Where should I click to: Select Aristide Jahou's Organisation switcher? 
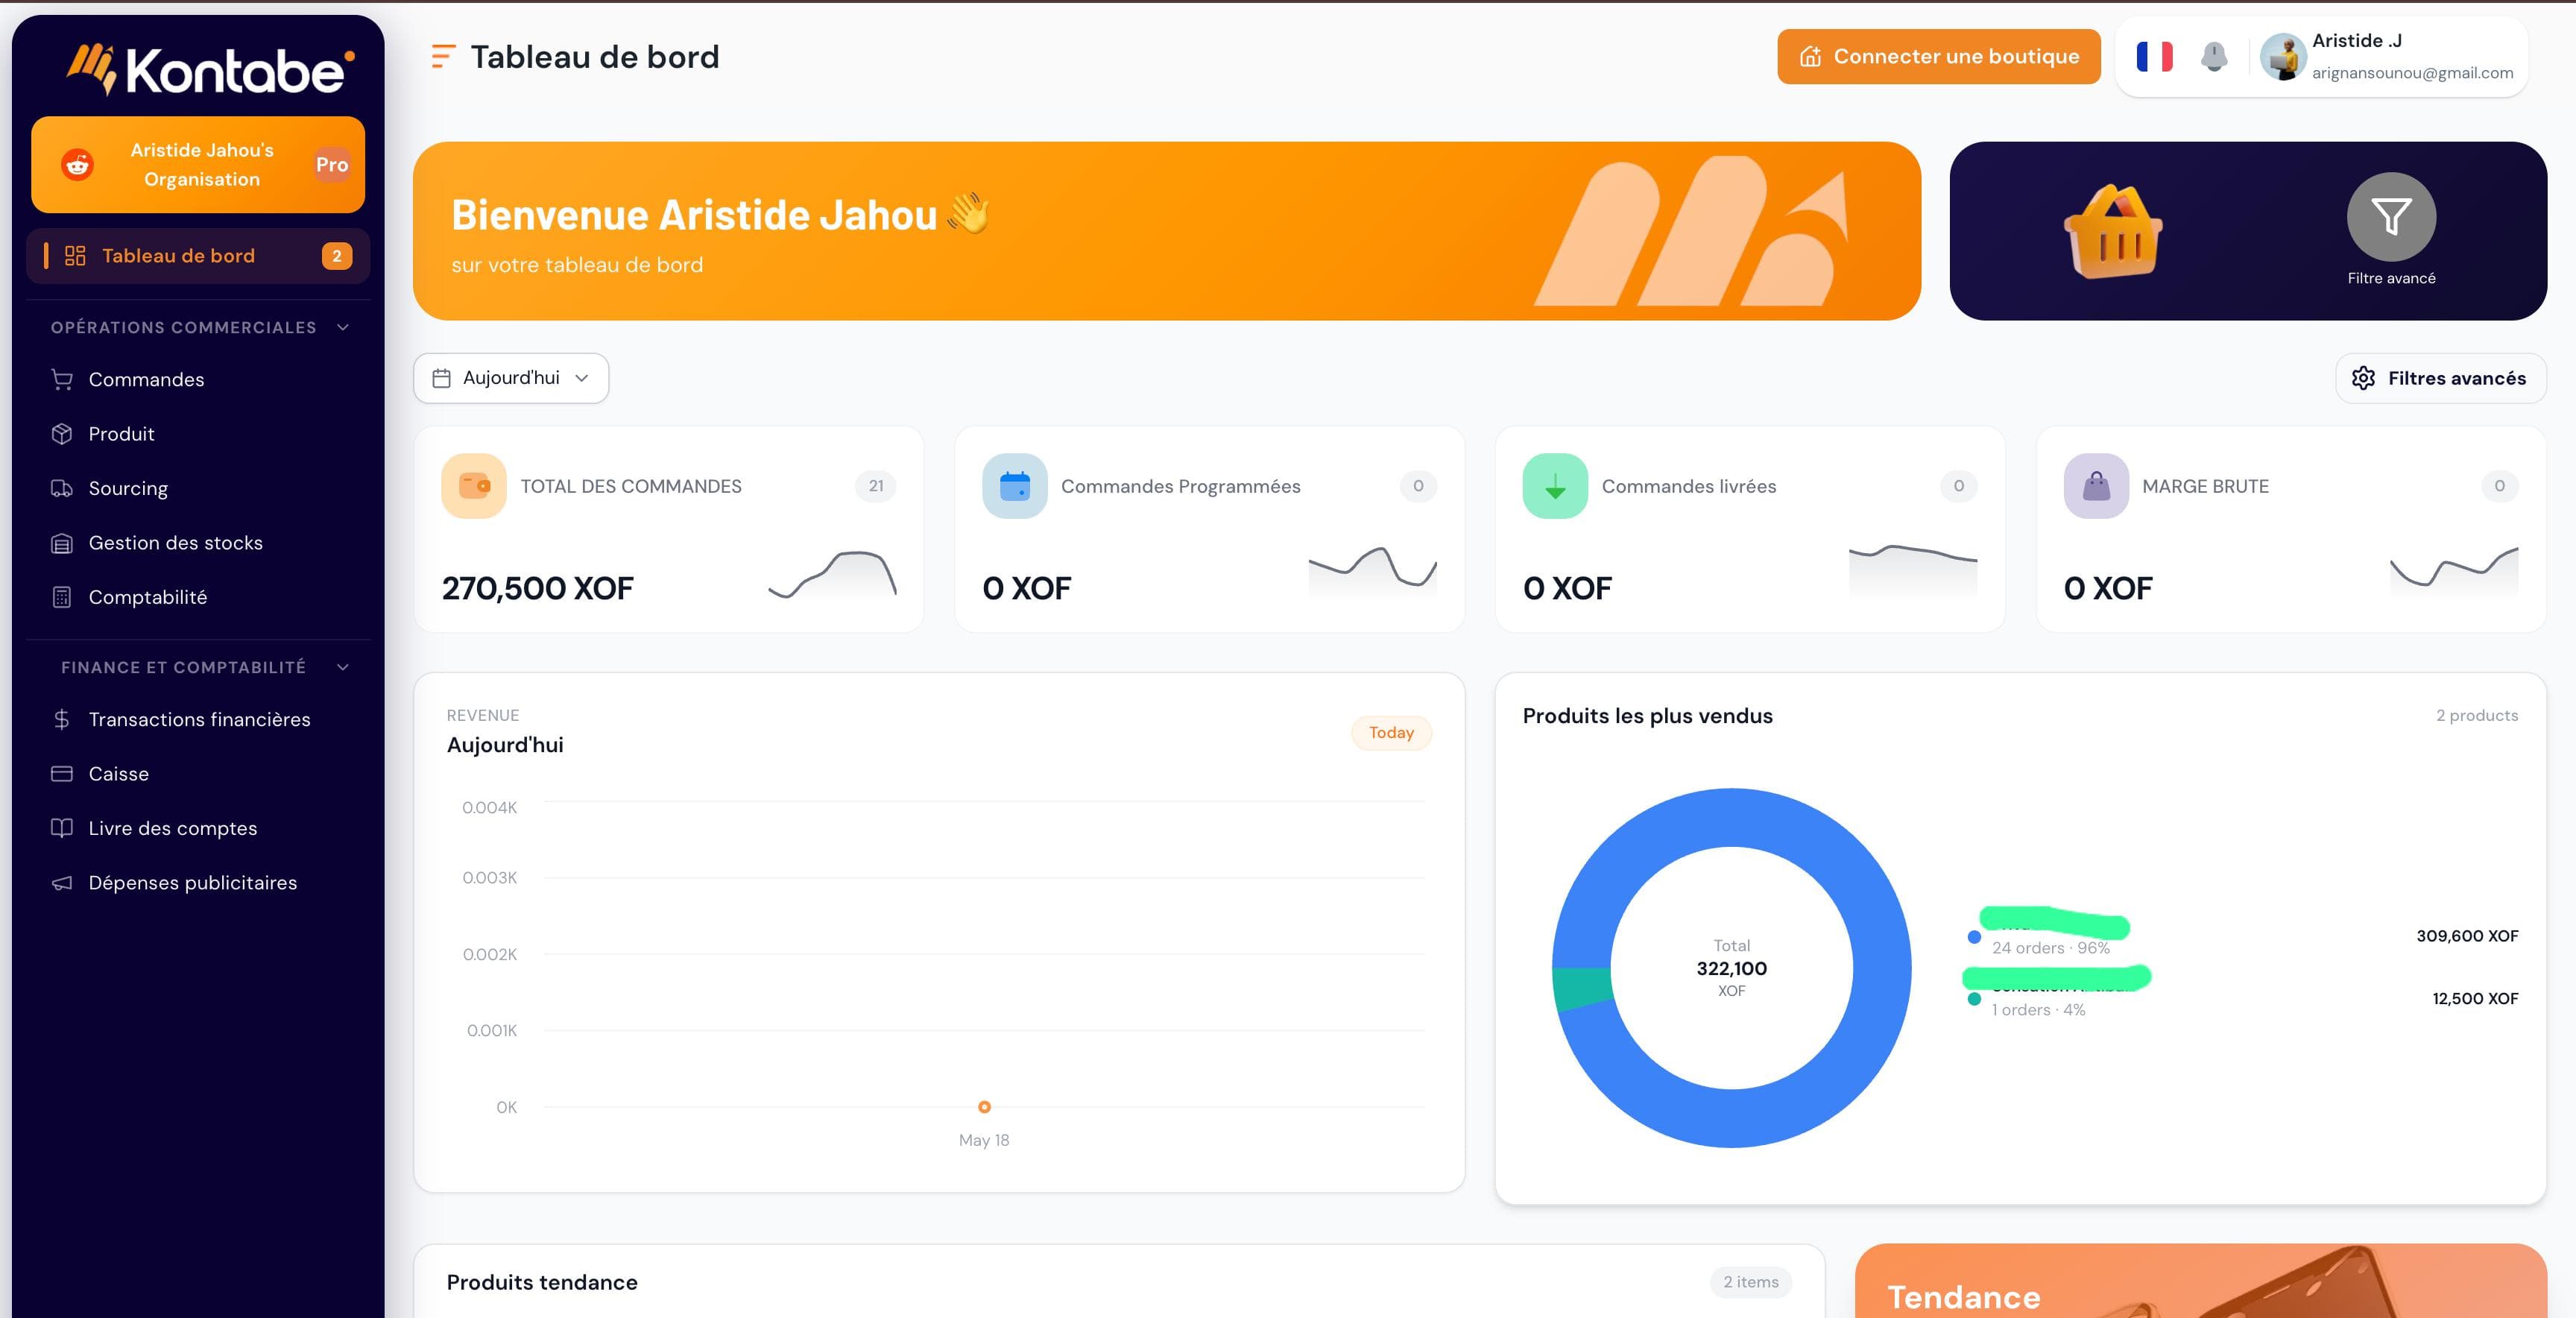click(x=198, y=165)
